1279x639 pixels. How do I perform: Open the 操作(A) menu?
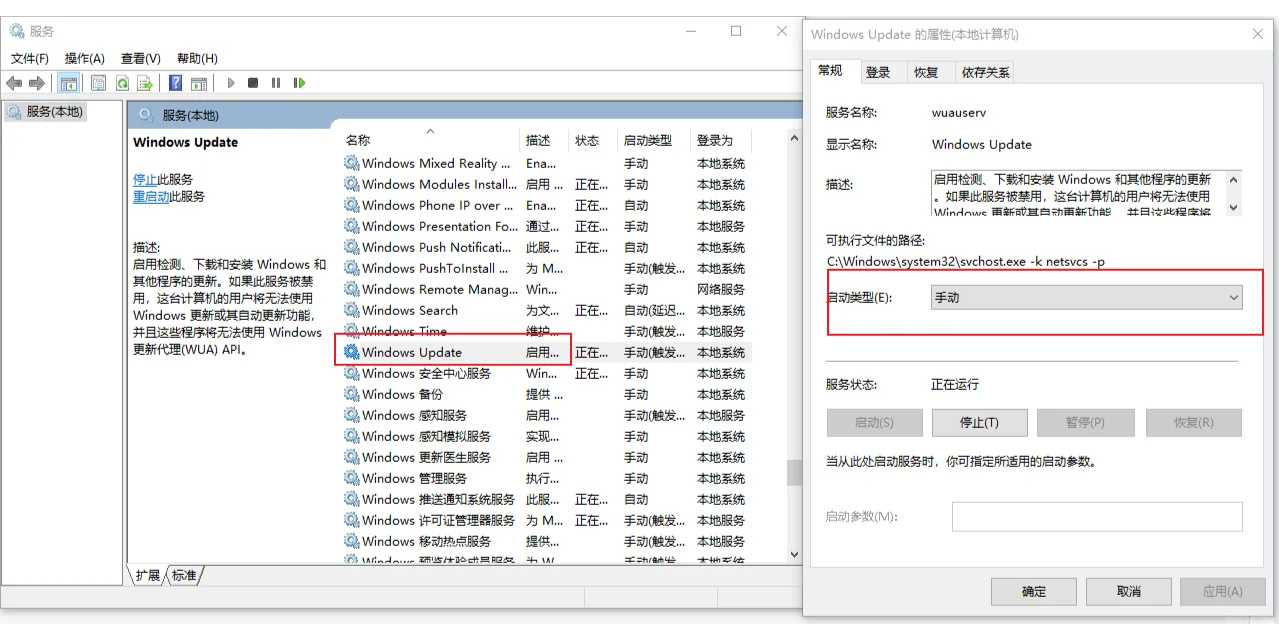[85, 58]
